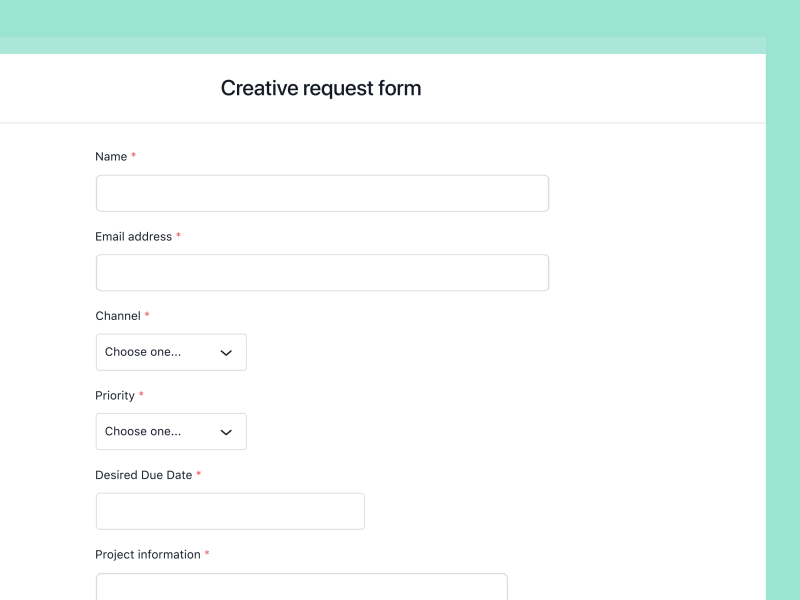Viewport: 800px width, 600px height.
Task: Open the Desired Due Date picker field
Action: pos(230,511)
